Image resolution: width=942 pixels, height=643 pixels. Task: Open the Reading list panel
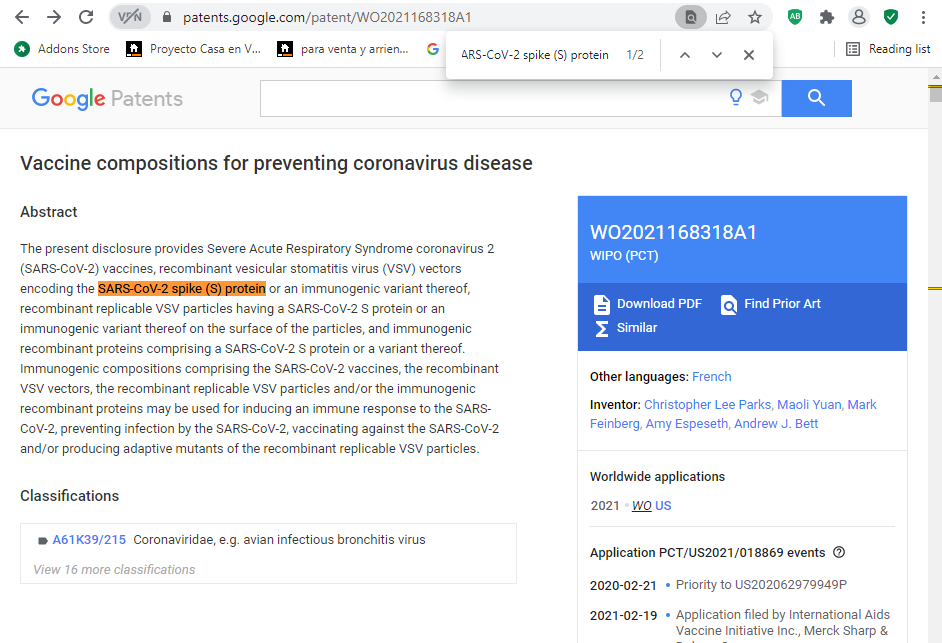pyautogui.click(x=888, y=48)
